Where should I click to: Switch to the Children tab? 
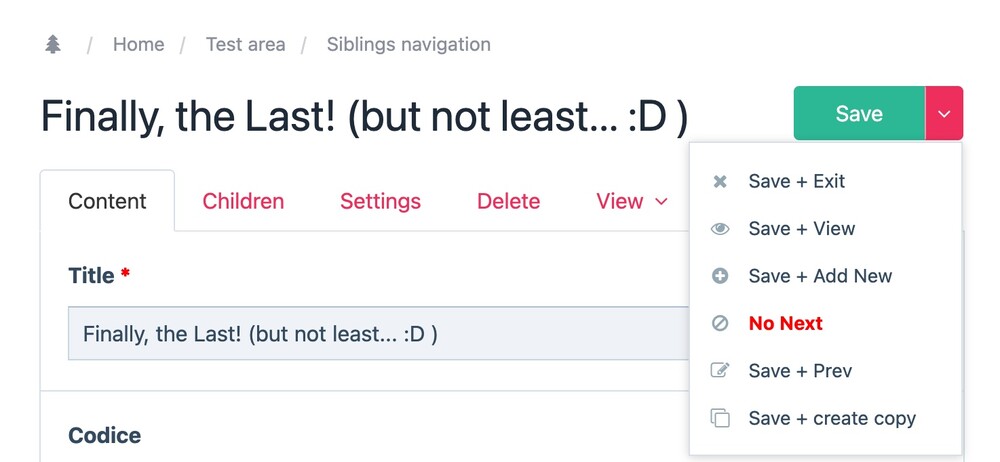click(243, 202)
